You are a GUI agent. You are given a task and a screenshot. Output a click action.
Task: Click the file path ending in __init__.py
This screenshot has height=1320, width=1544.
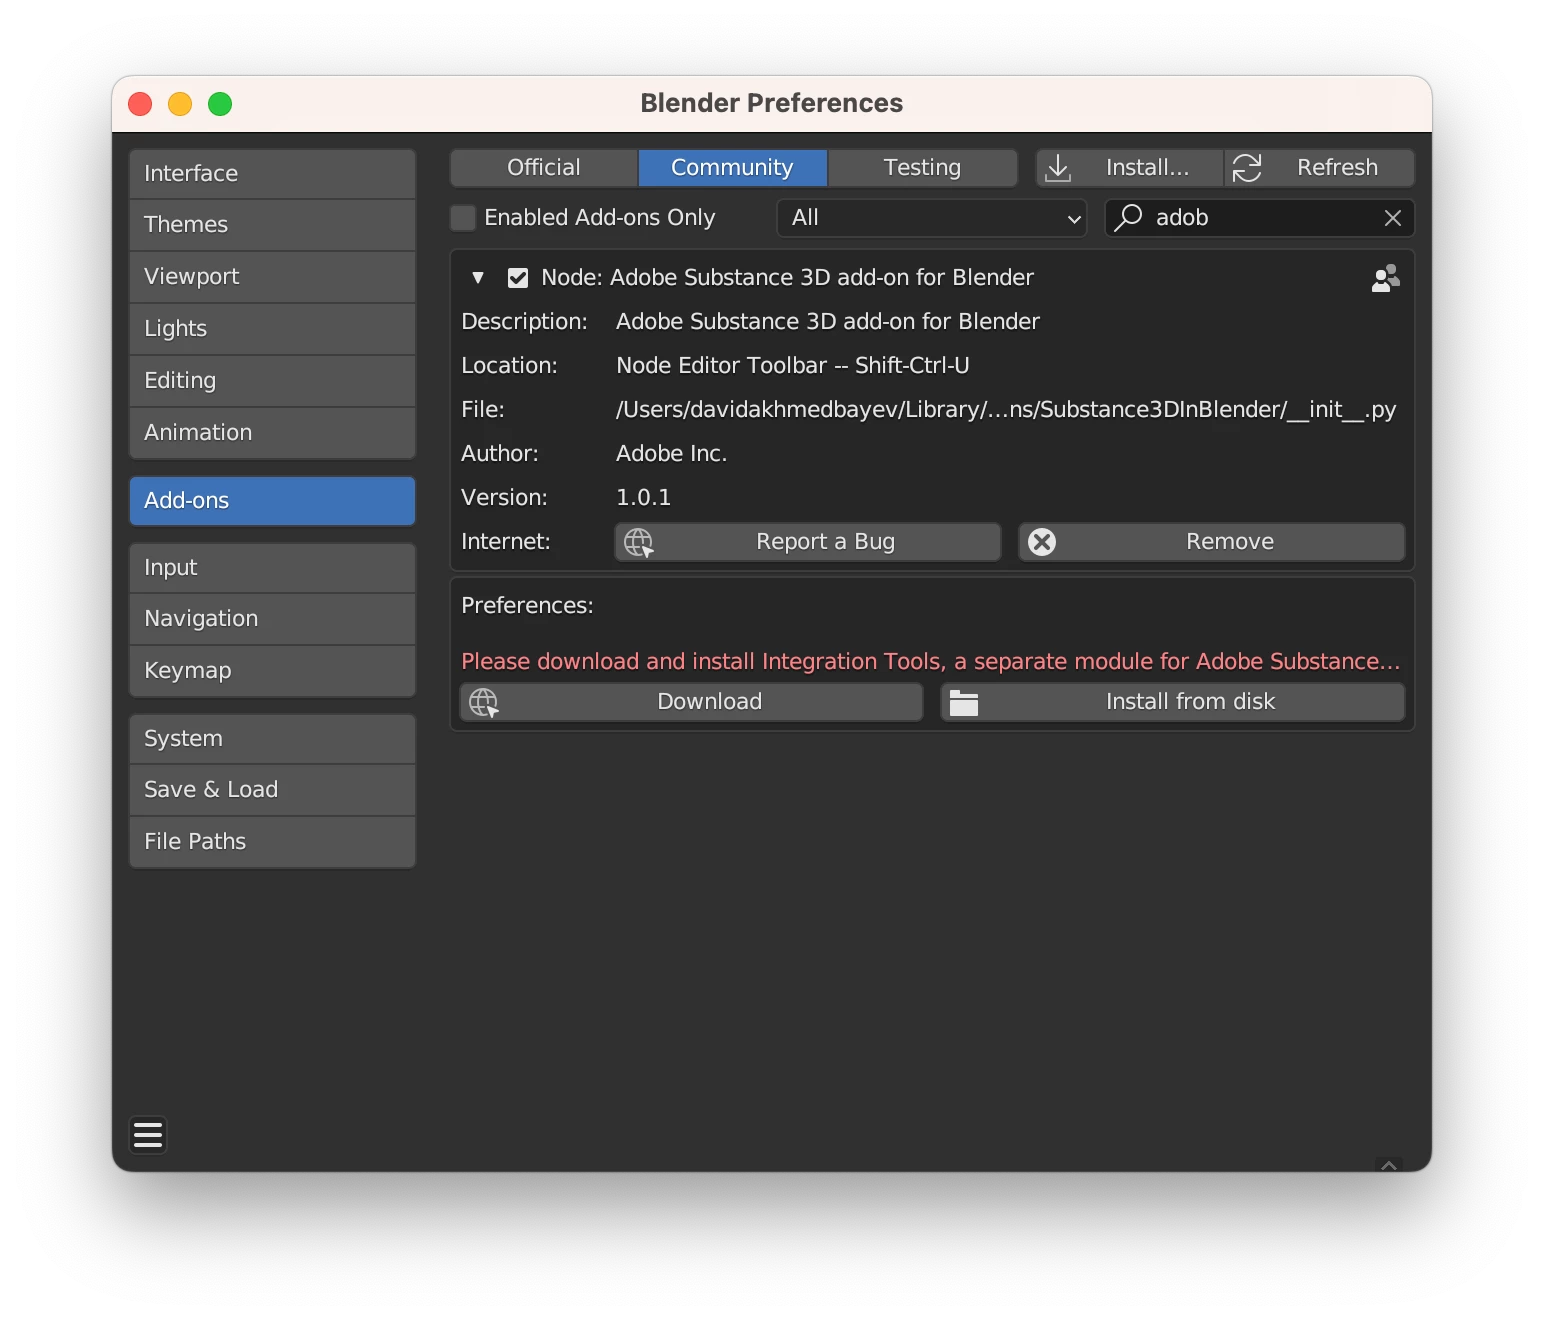click(x=1006, y=410)
